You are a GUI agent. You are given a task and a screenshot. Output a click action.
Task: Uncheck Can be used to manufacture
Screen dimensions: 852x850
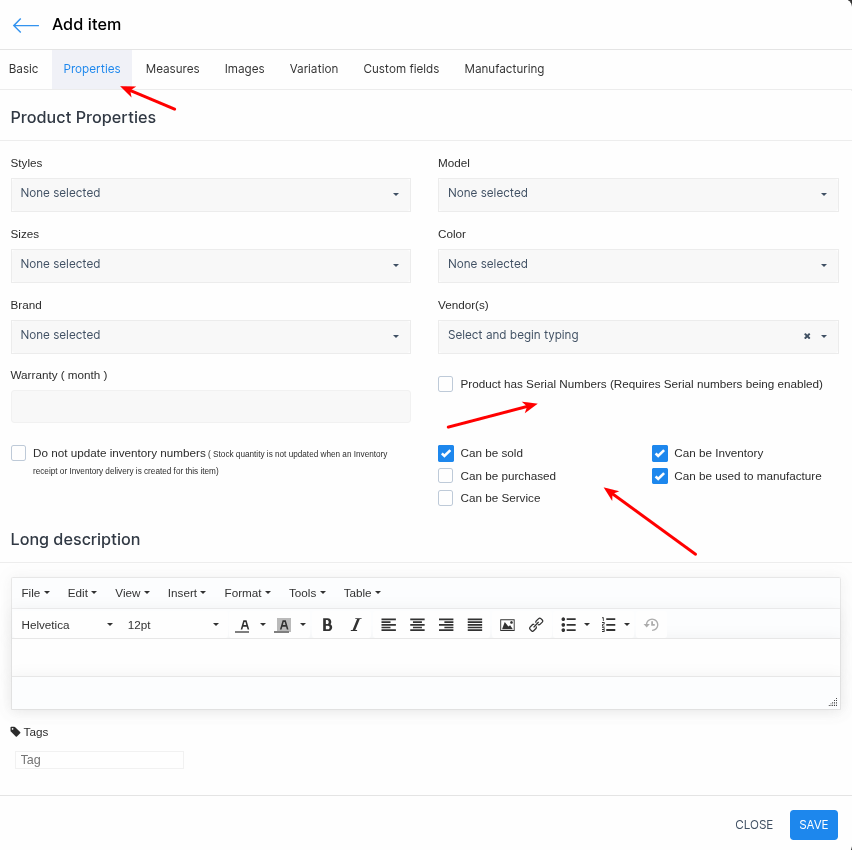[660, 476]
